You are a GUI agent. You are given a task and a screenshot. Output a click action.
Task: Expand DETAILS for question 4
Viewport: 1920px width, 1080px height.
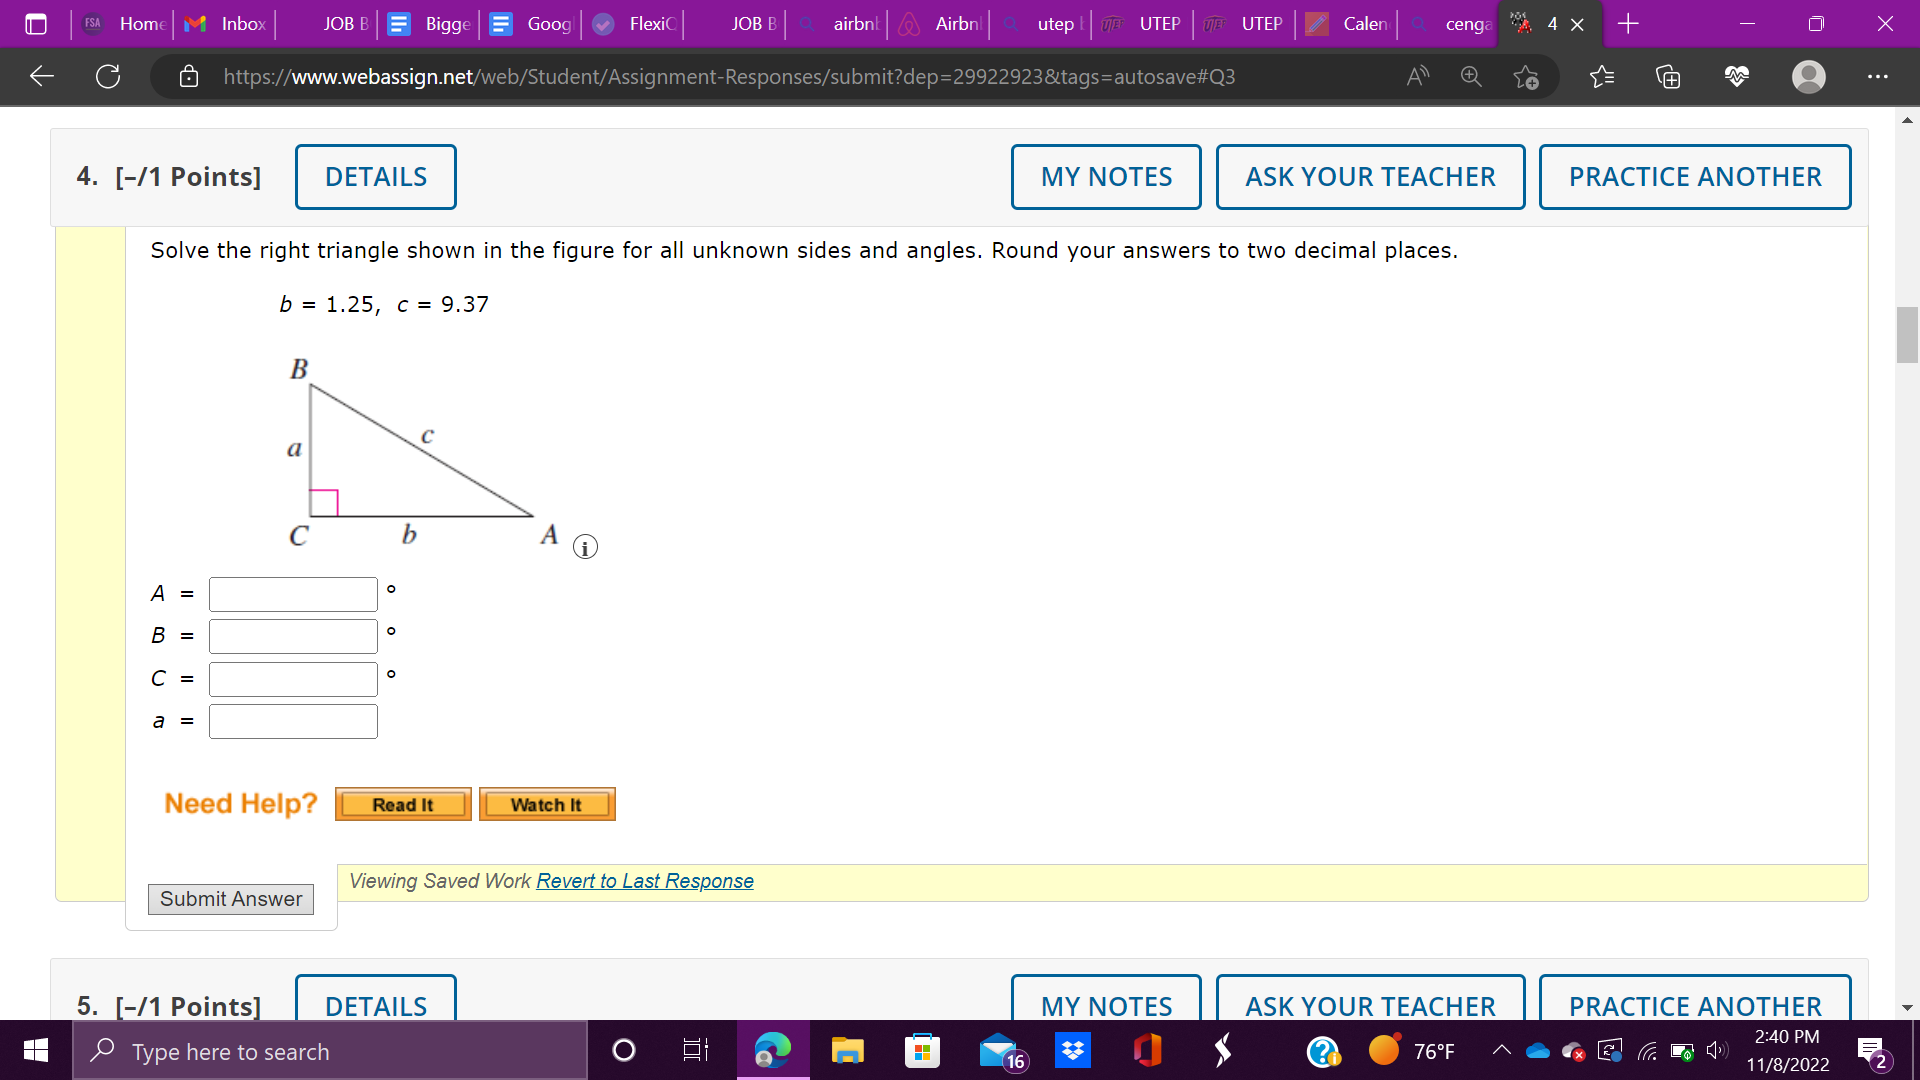375,177
